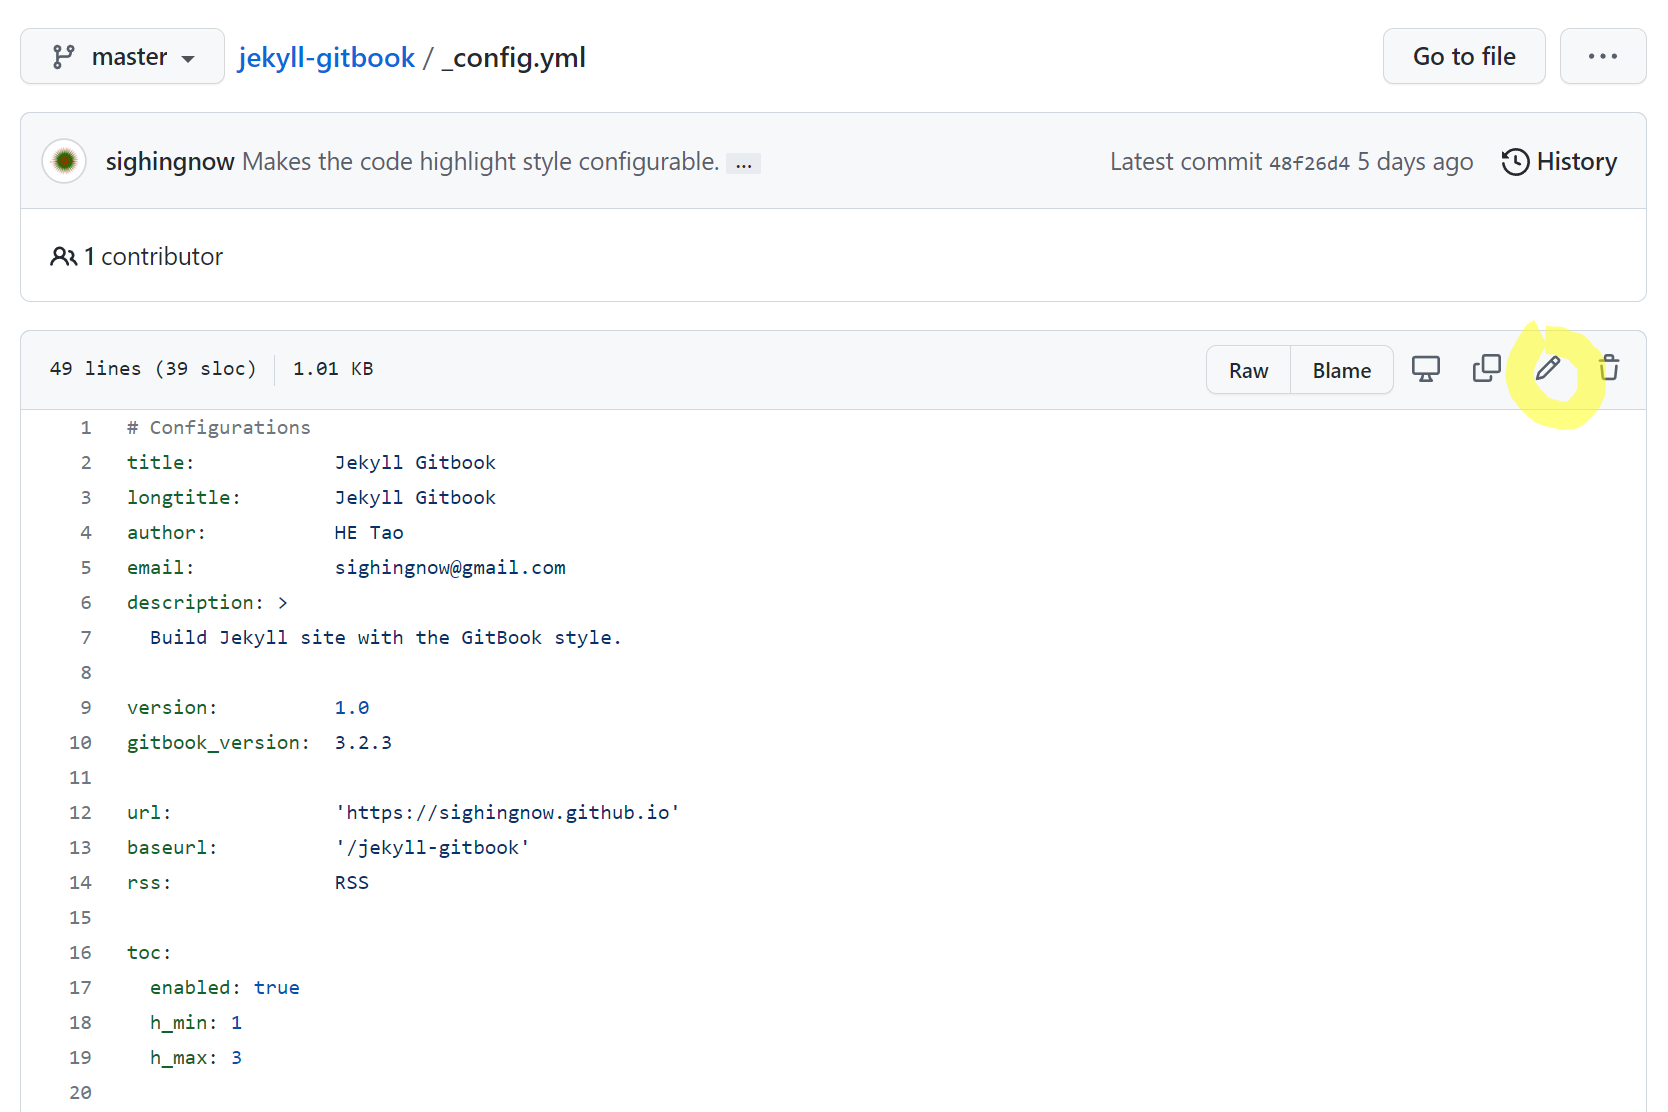Screen dimensions: 1668x1112
Task: Open the sighingnow author profile link
Action: tap(170, 162)
